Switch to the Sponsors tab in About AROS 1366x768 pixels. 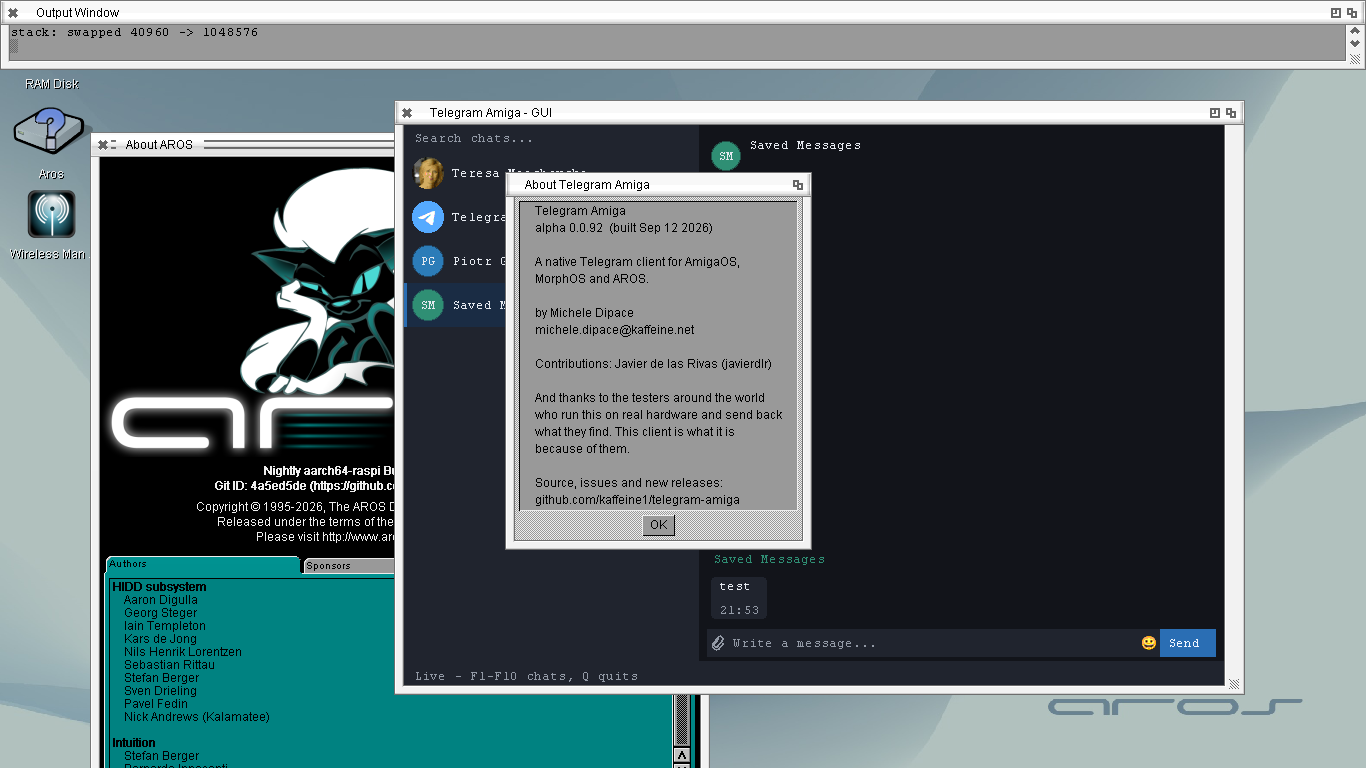349,566
